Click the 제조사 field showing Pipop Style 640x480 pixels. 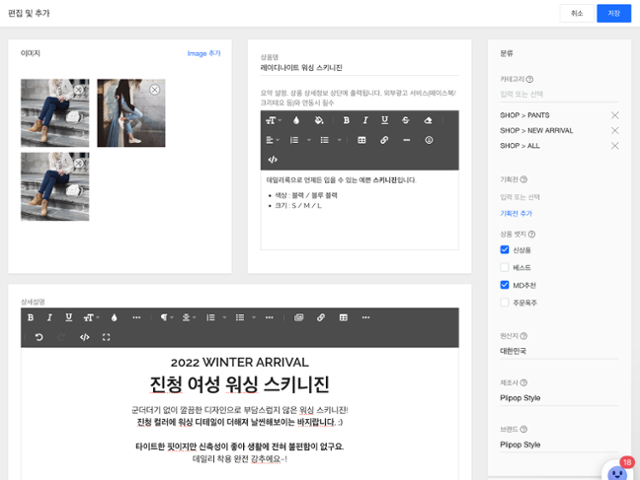point(559,398)
